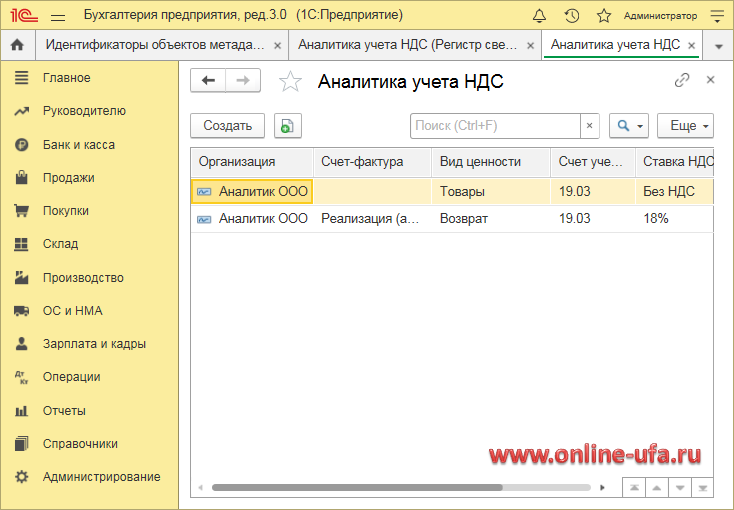This screenshot has height=510, width=734.
Task: Sort by Вид ценности column header
Action: [x=480, y=162]
